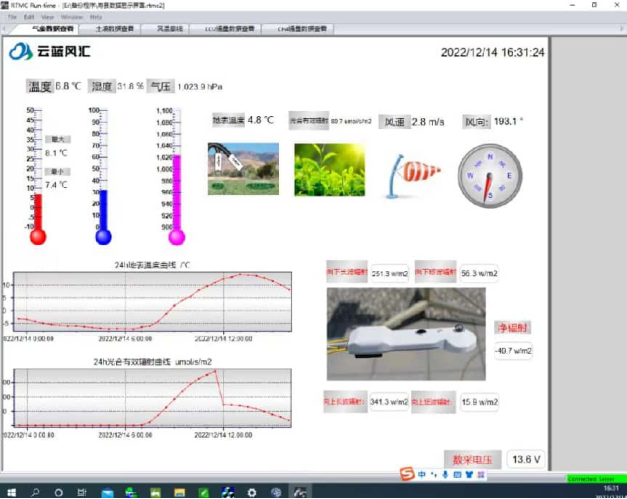627x499 pixels.
Task: Click the 向下长波辐射 label
Action: pos(347,272)
